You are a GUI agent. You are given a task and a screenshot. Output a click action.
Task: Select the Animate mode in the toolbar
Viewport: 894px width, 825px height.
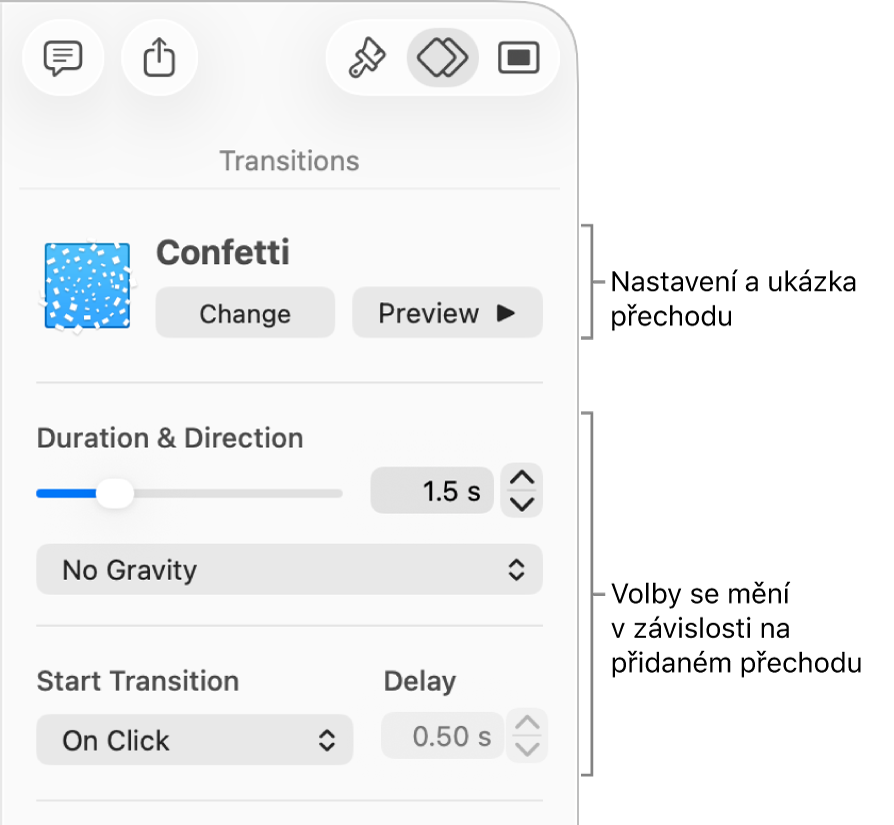coord(441,58)
